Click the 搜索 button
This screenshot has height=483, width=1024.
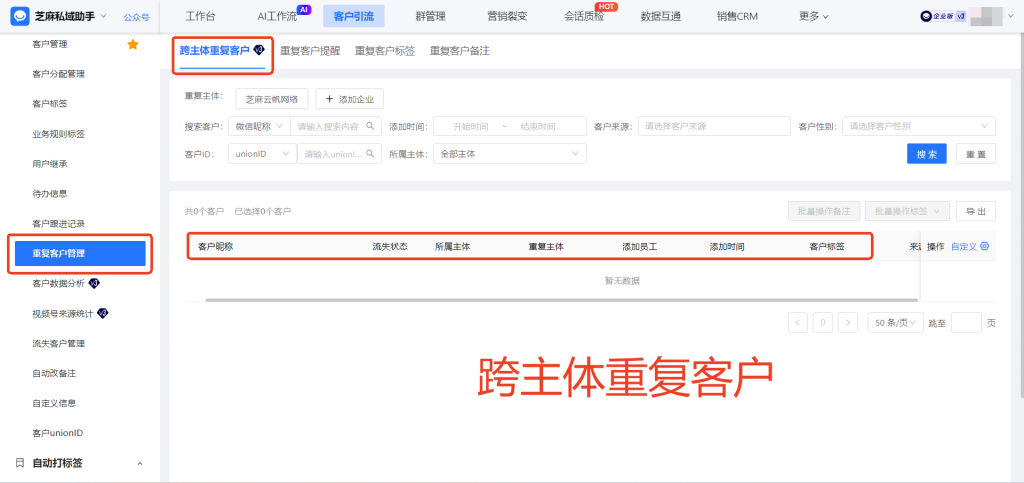tap(927, 153)
